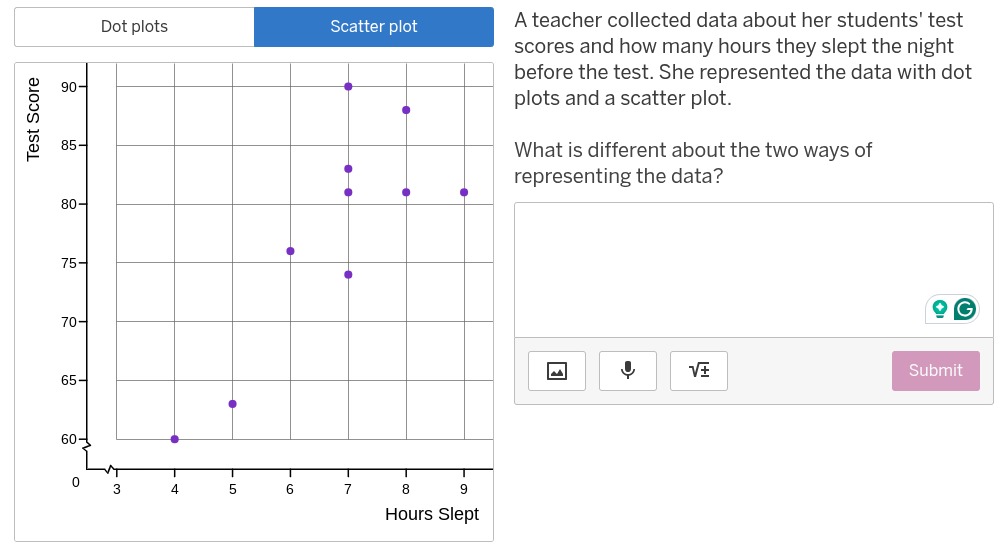Click inside the answer text box
This screenshot has height=553, width=1008.
coord(753,270)
